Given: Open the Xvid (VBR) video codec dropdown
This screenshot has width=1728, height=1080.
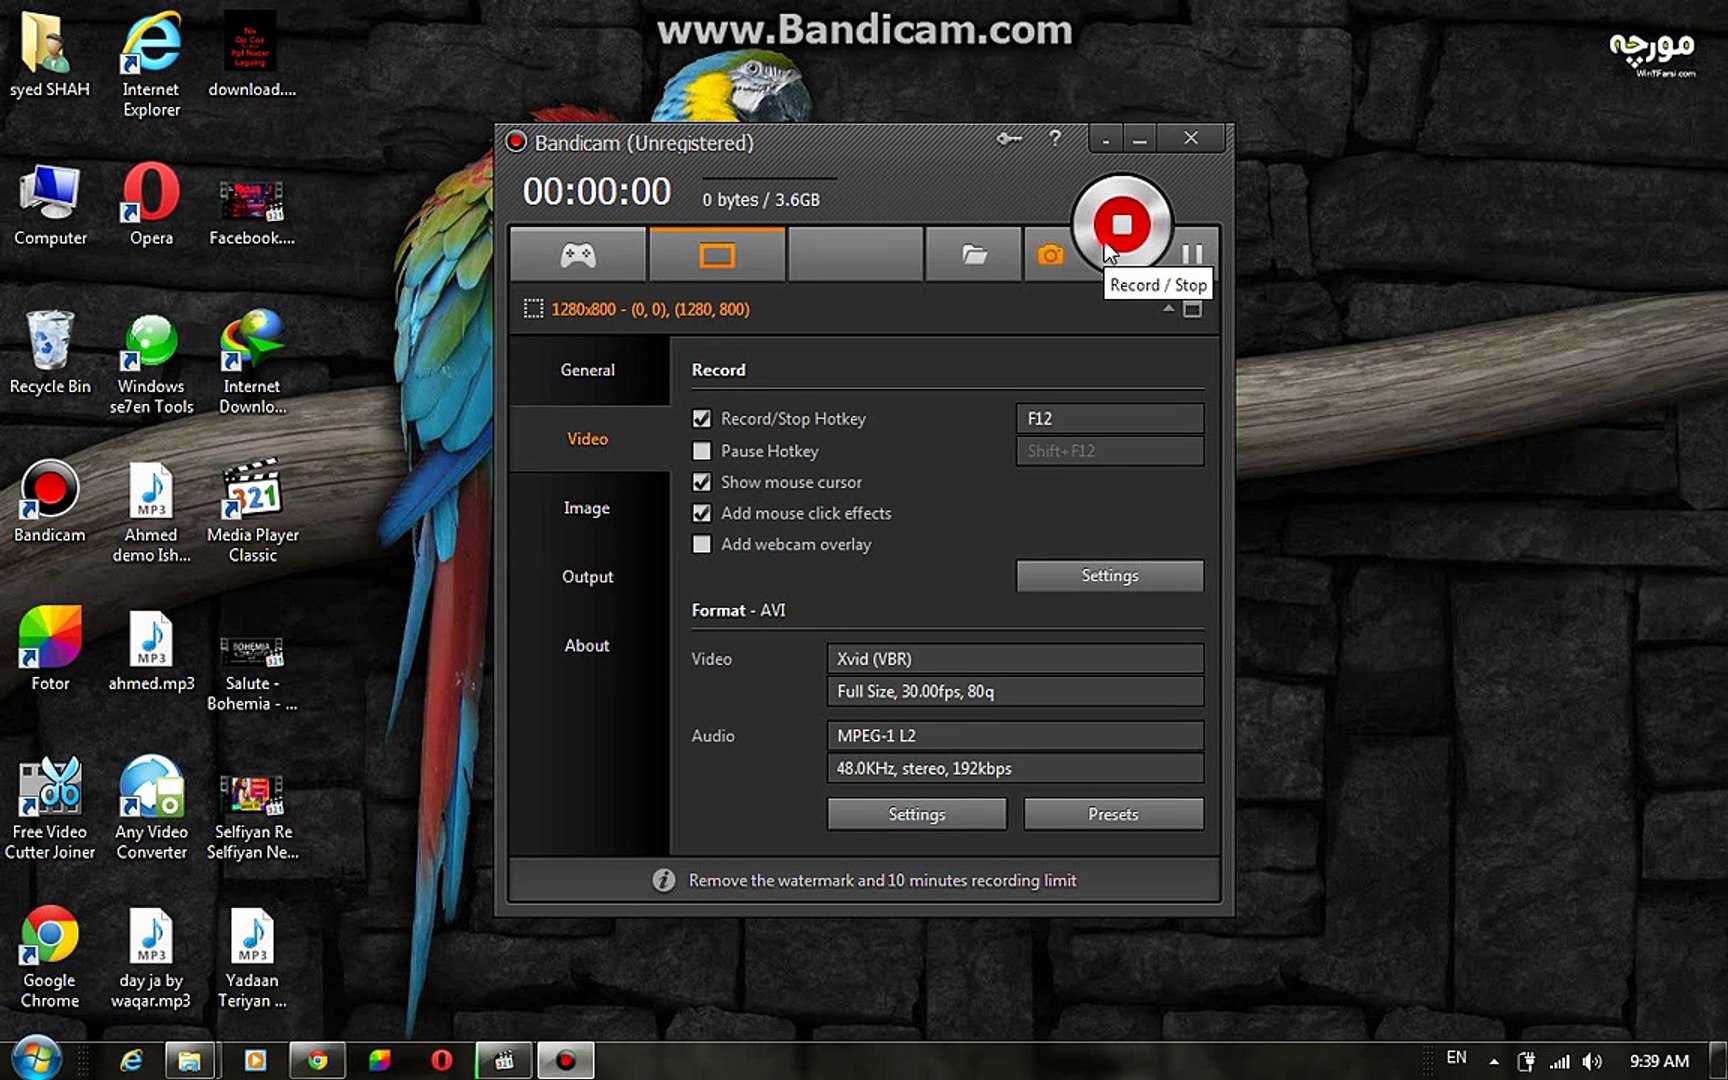Looking at the screenshot, I should 1014,658.
